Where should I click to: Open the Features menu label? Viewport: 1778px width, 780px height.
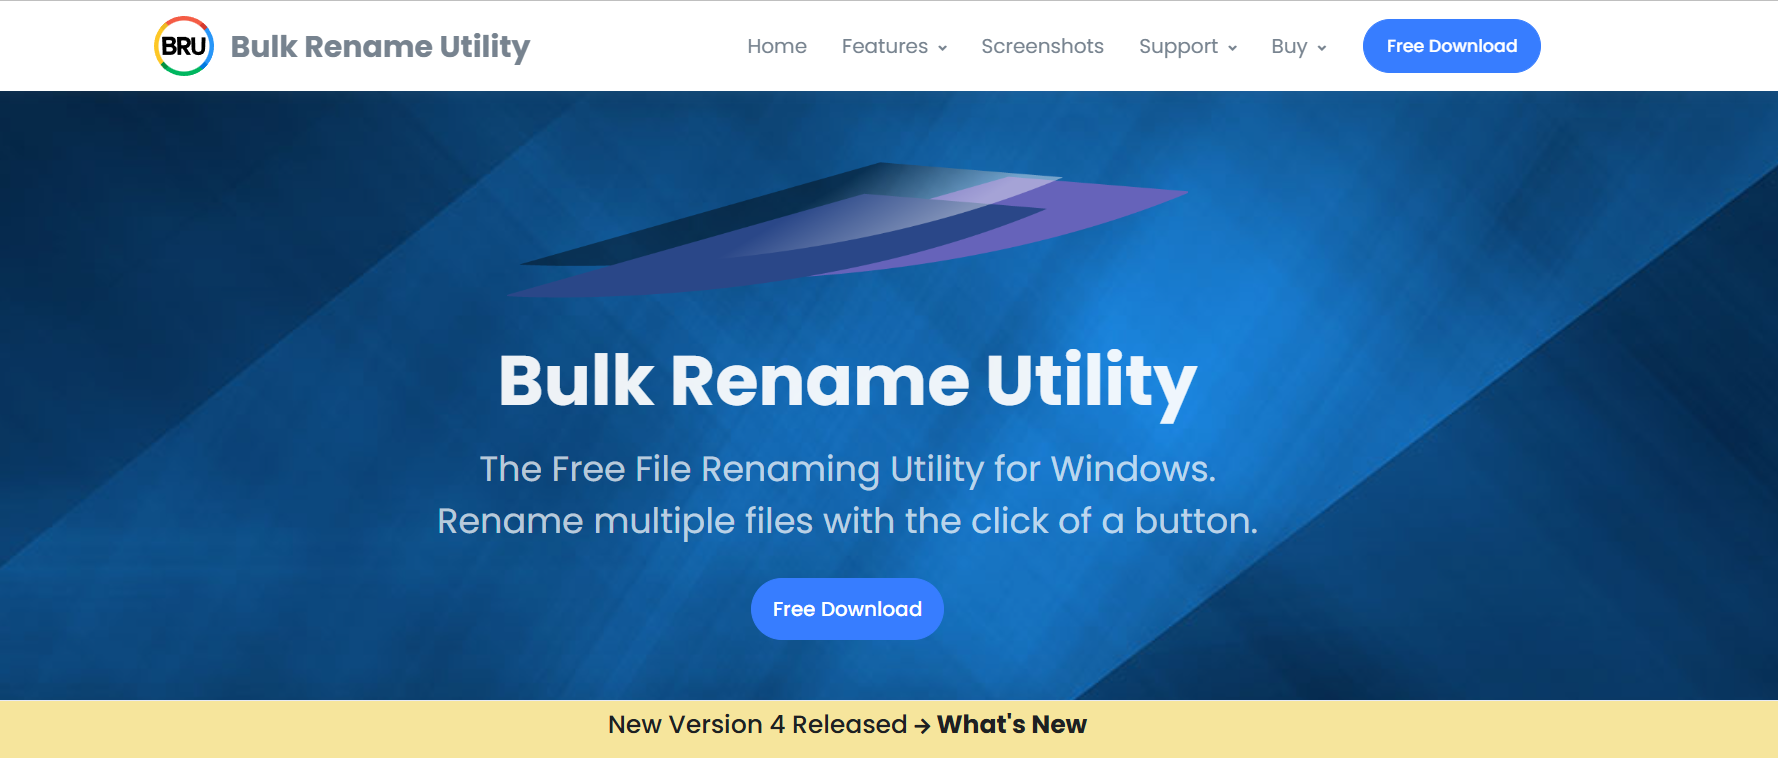click(884, 46)
